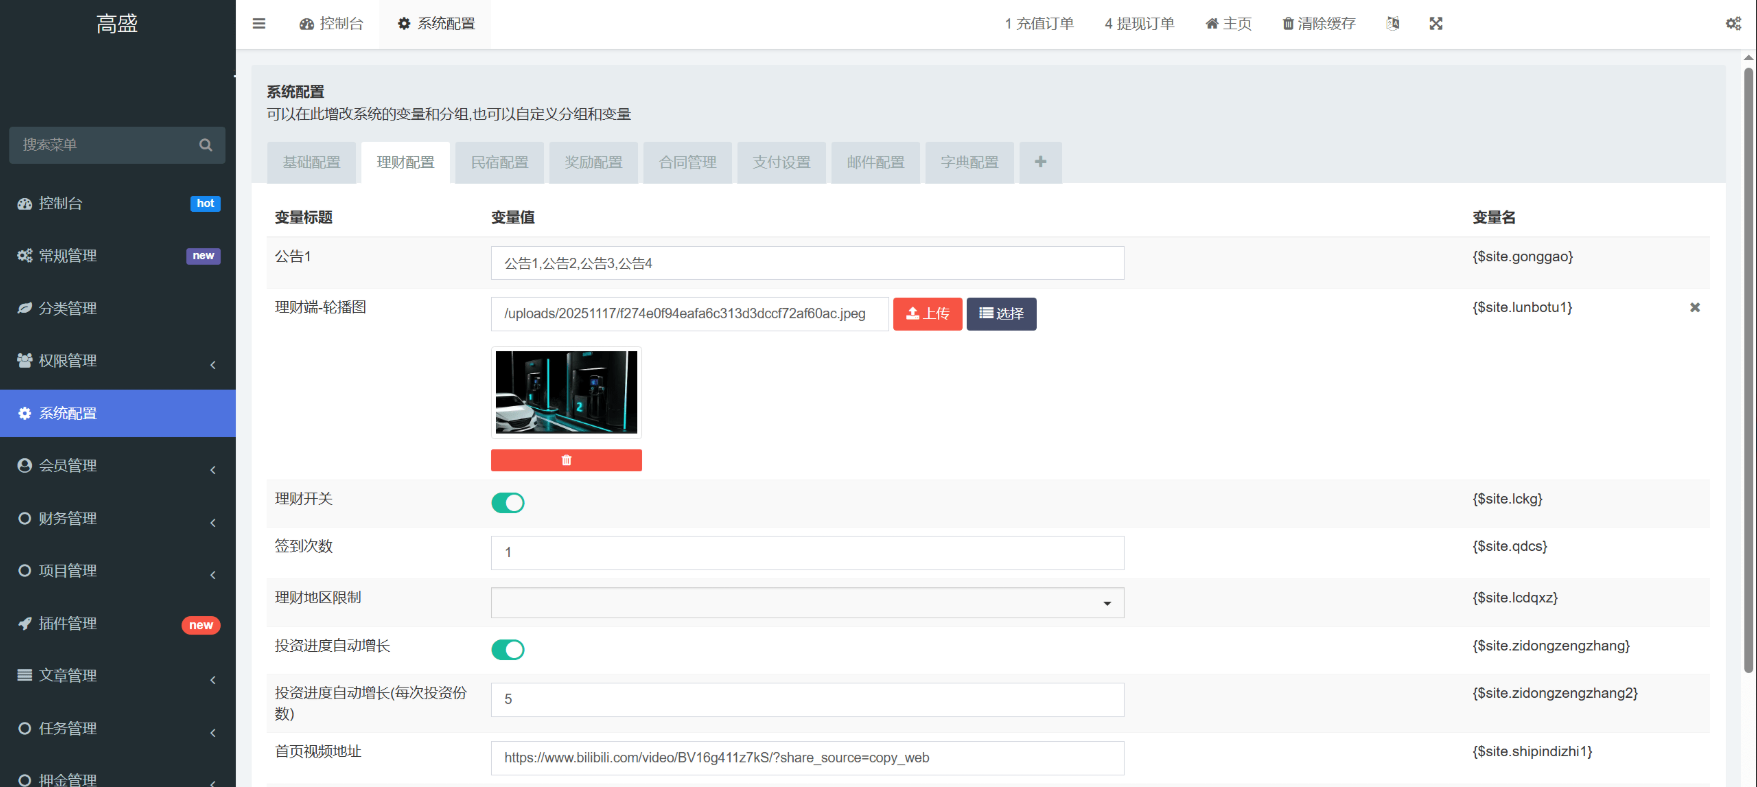Click the fullscreen expand icon

(x=1436, y=24)
